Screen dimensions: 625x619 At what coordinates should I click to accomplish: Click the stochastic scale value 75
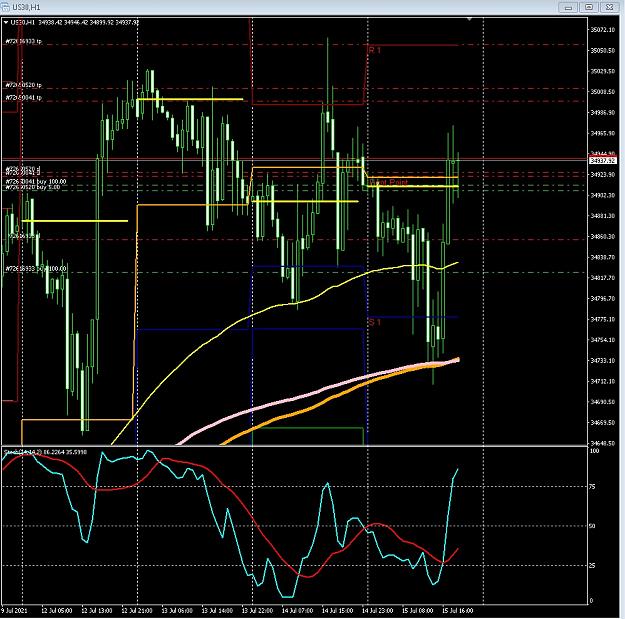(592, 486)
